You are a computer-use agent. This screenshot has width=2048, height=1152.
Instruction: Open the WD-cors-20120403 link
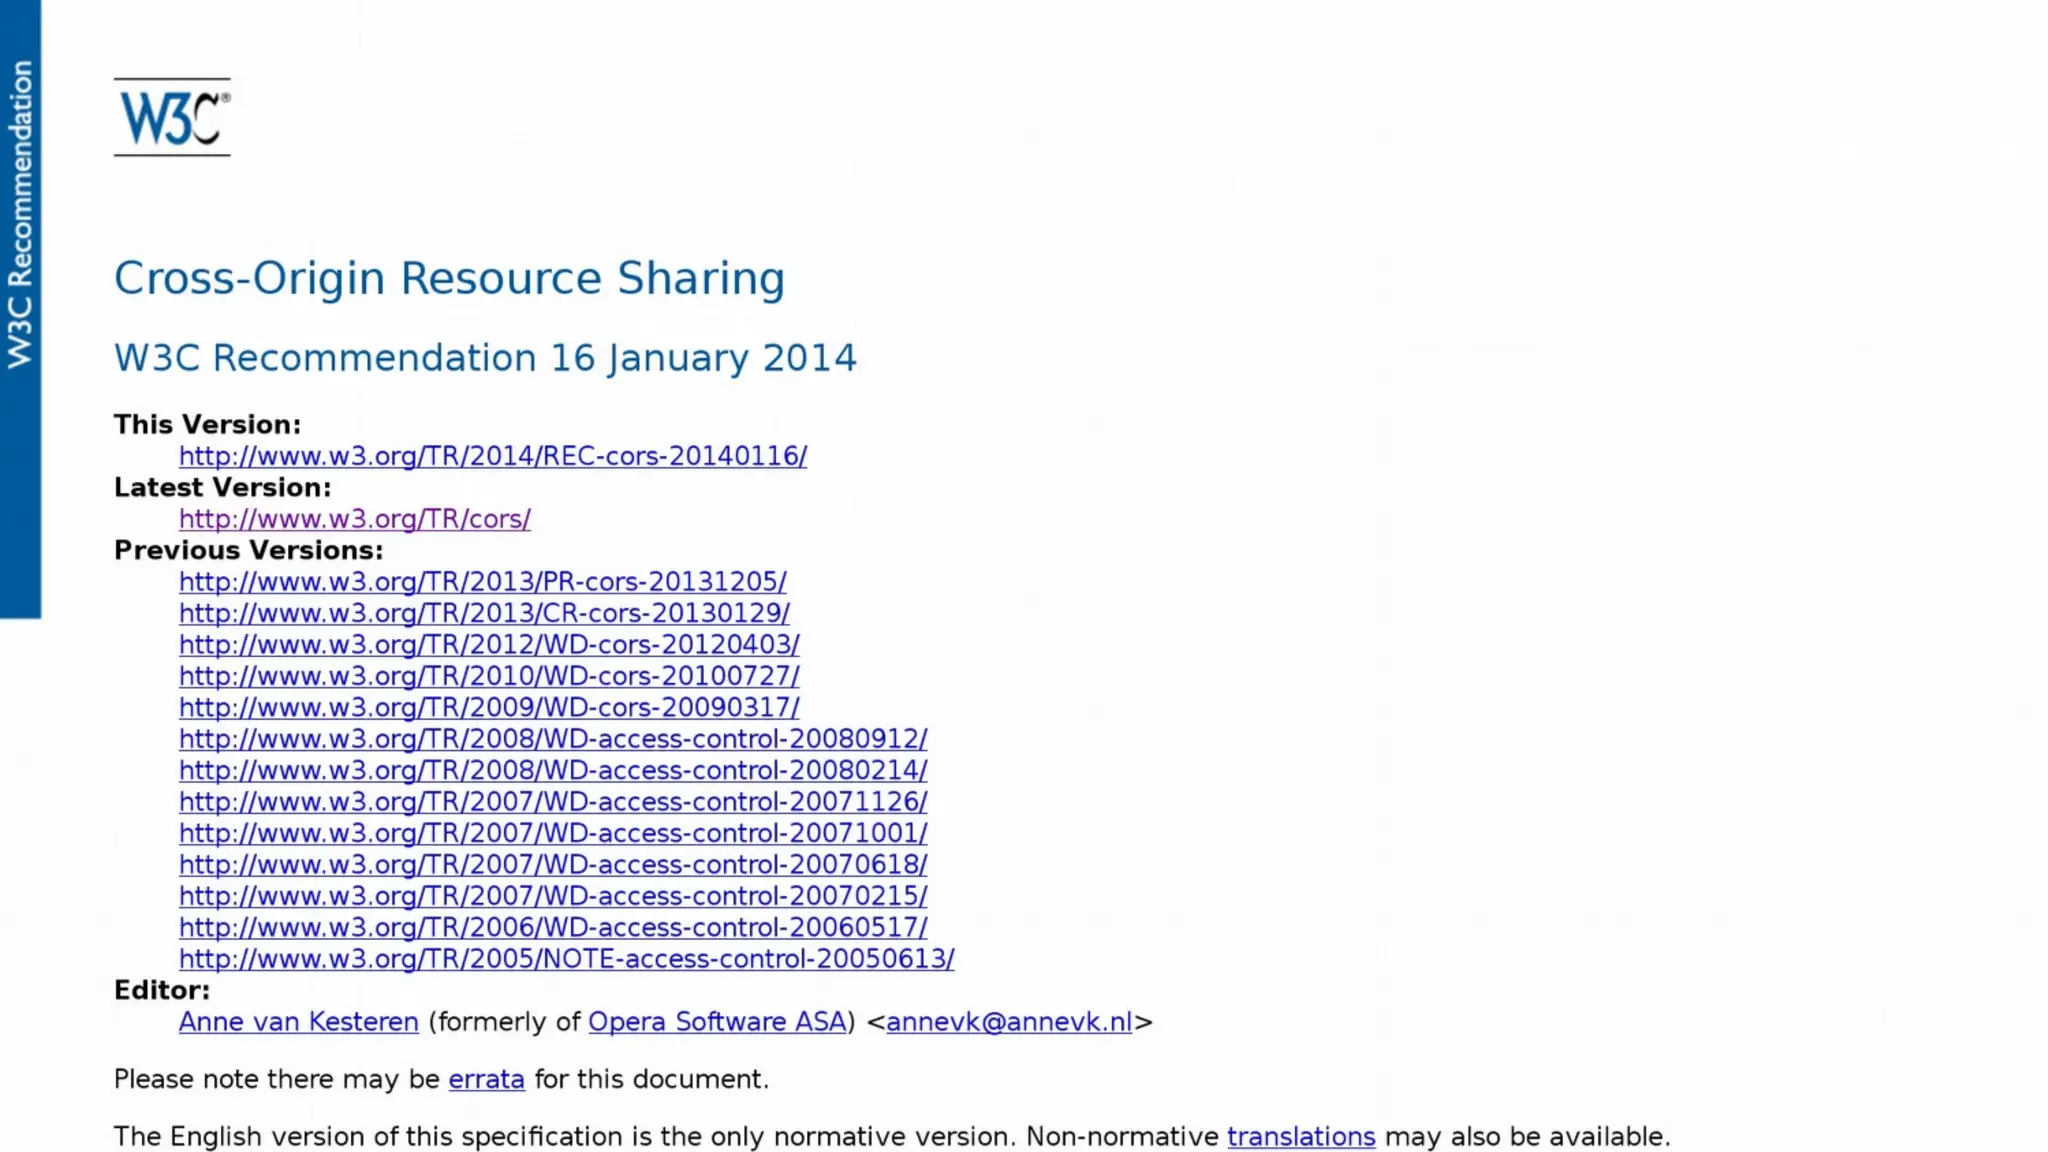(x=489, y=645)
